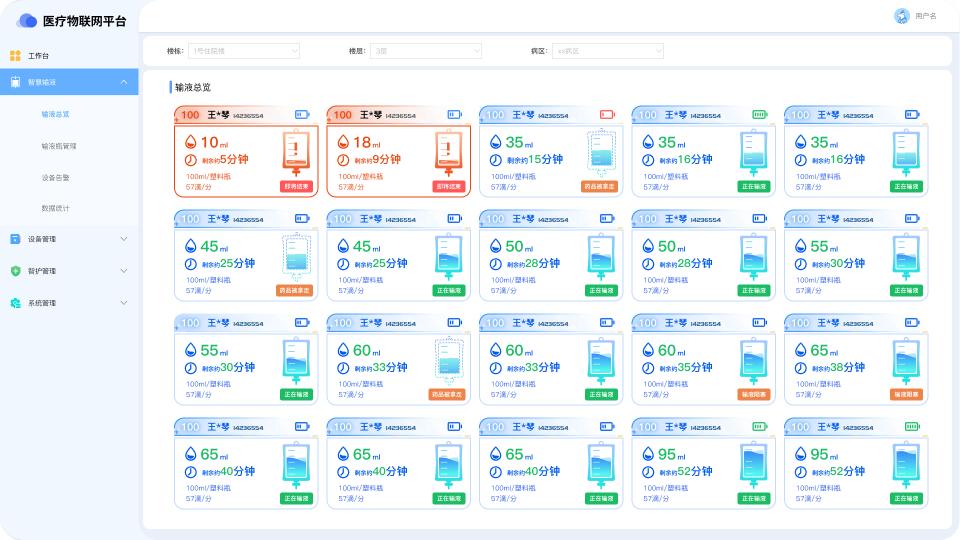Select 输液瓶管理 in the sidebar
This screenshot has height=540, width=960.
point(59,146)
